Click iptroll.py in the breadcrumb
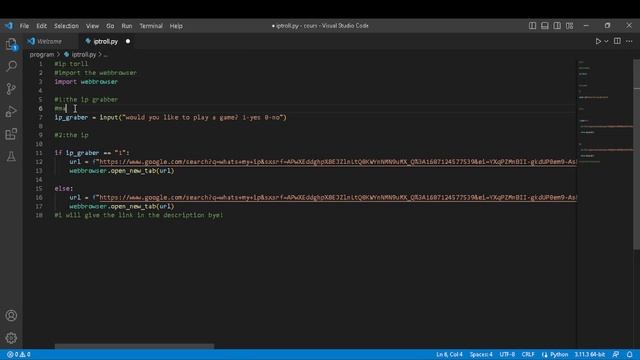The image size is (640, 360). (84, 54)
